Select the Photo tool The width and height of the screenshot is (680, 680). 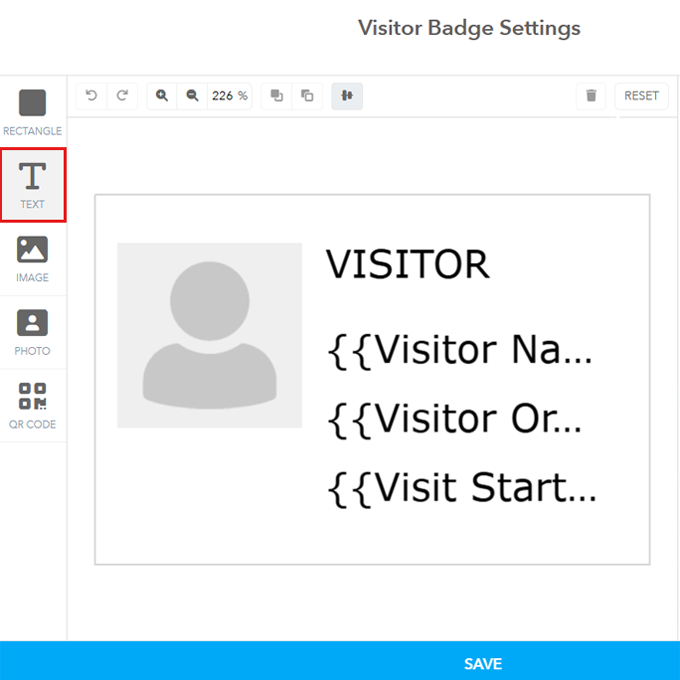pyautogui.click(x=33, y=332)
